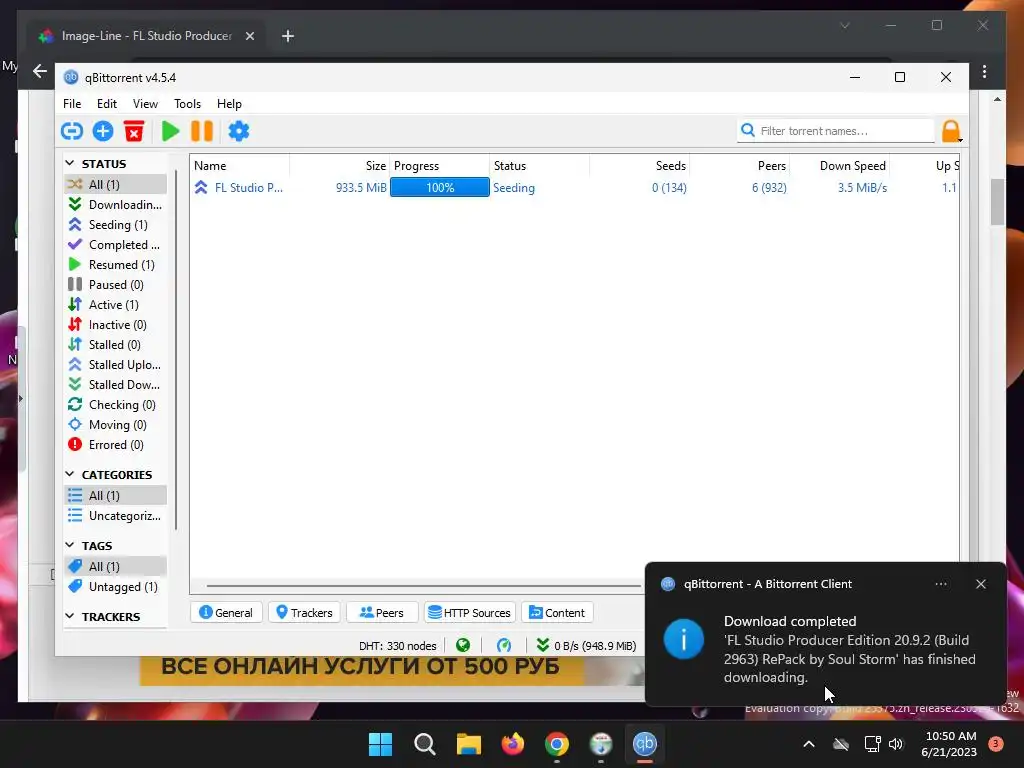Screen dimensions: 1024x768
Task: Sort by the Name column header
Action: click(240, 166)
